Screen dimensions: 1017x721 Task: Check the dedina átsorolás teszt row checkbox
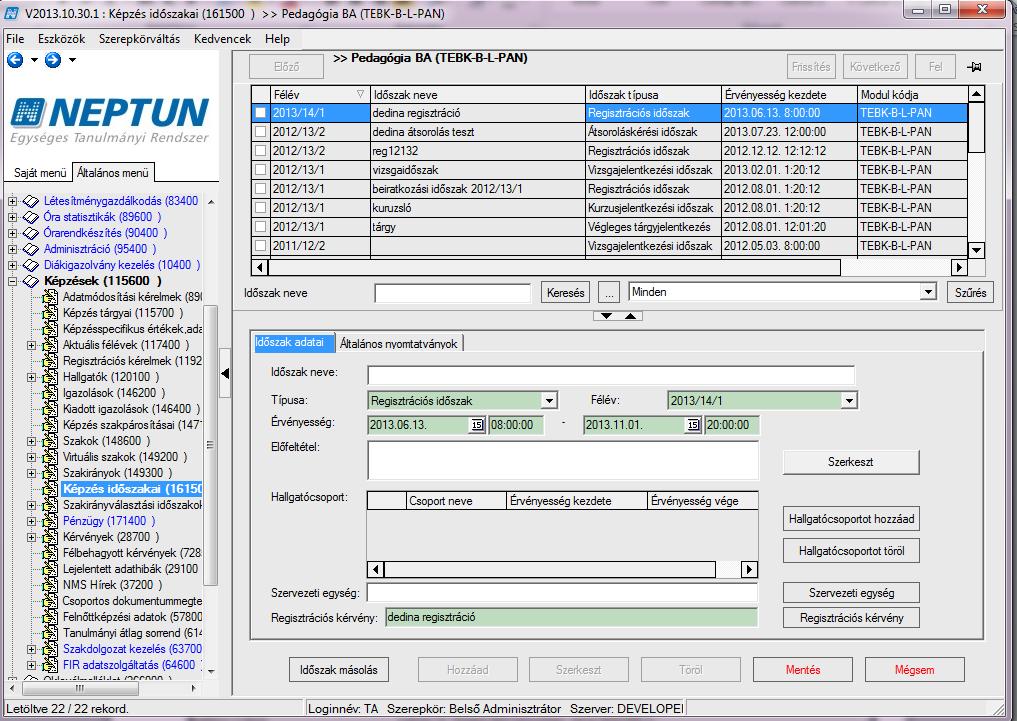click(x=261, y=132)
